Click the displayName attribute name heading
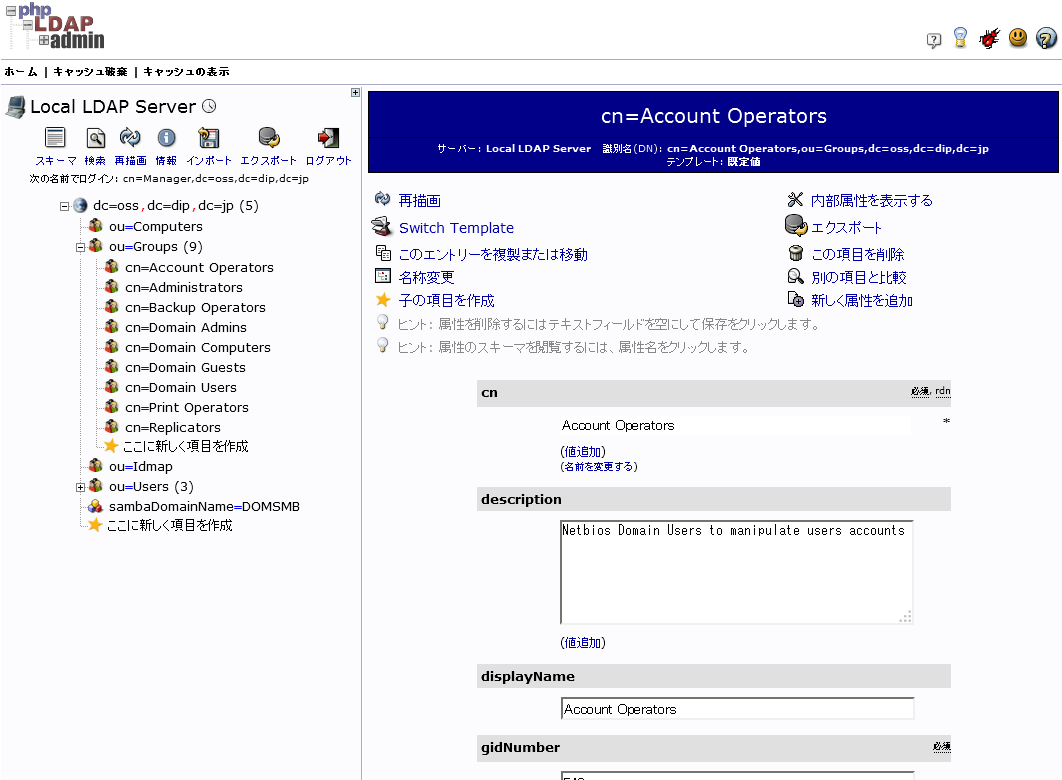 click(528, 676)
